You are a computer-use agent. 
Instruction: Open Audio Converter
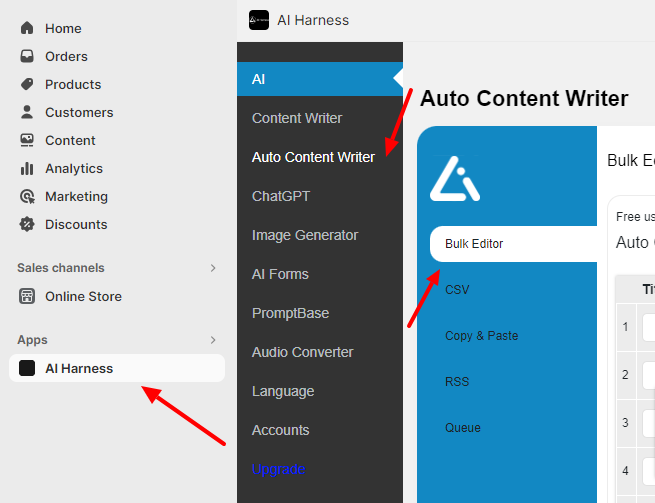point(302,352)
